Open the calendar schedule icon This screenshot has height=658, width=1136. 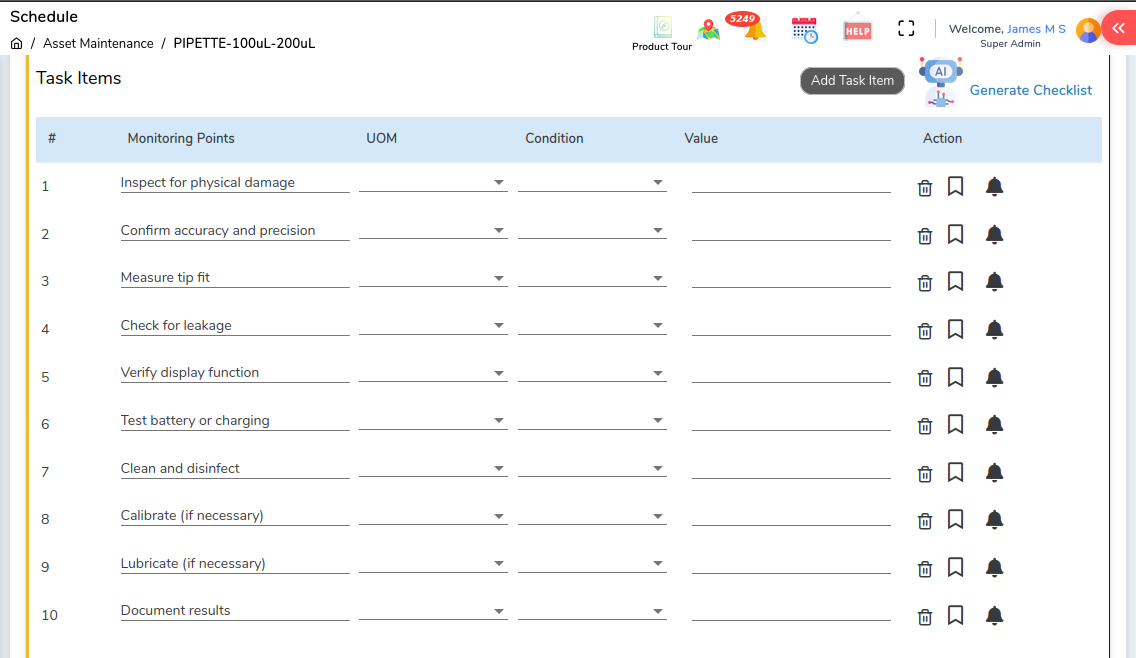click(804, 30)
